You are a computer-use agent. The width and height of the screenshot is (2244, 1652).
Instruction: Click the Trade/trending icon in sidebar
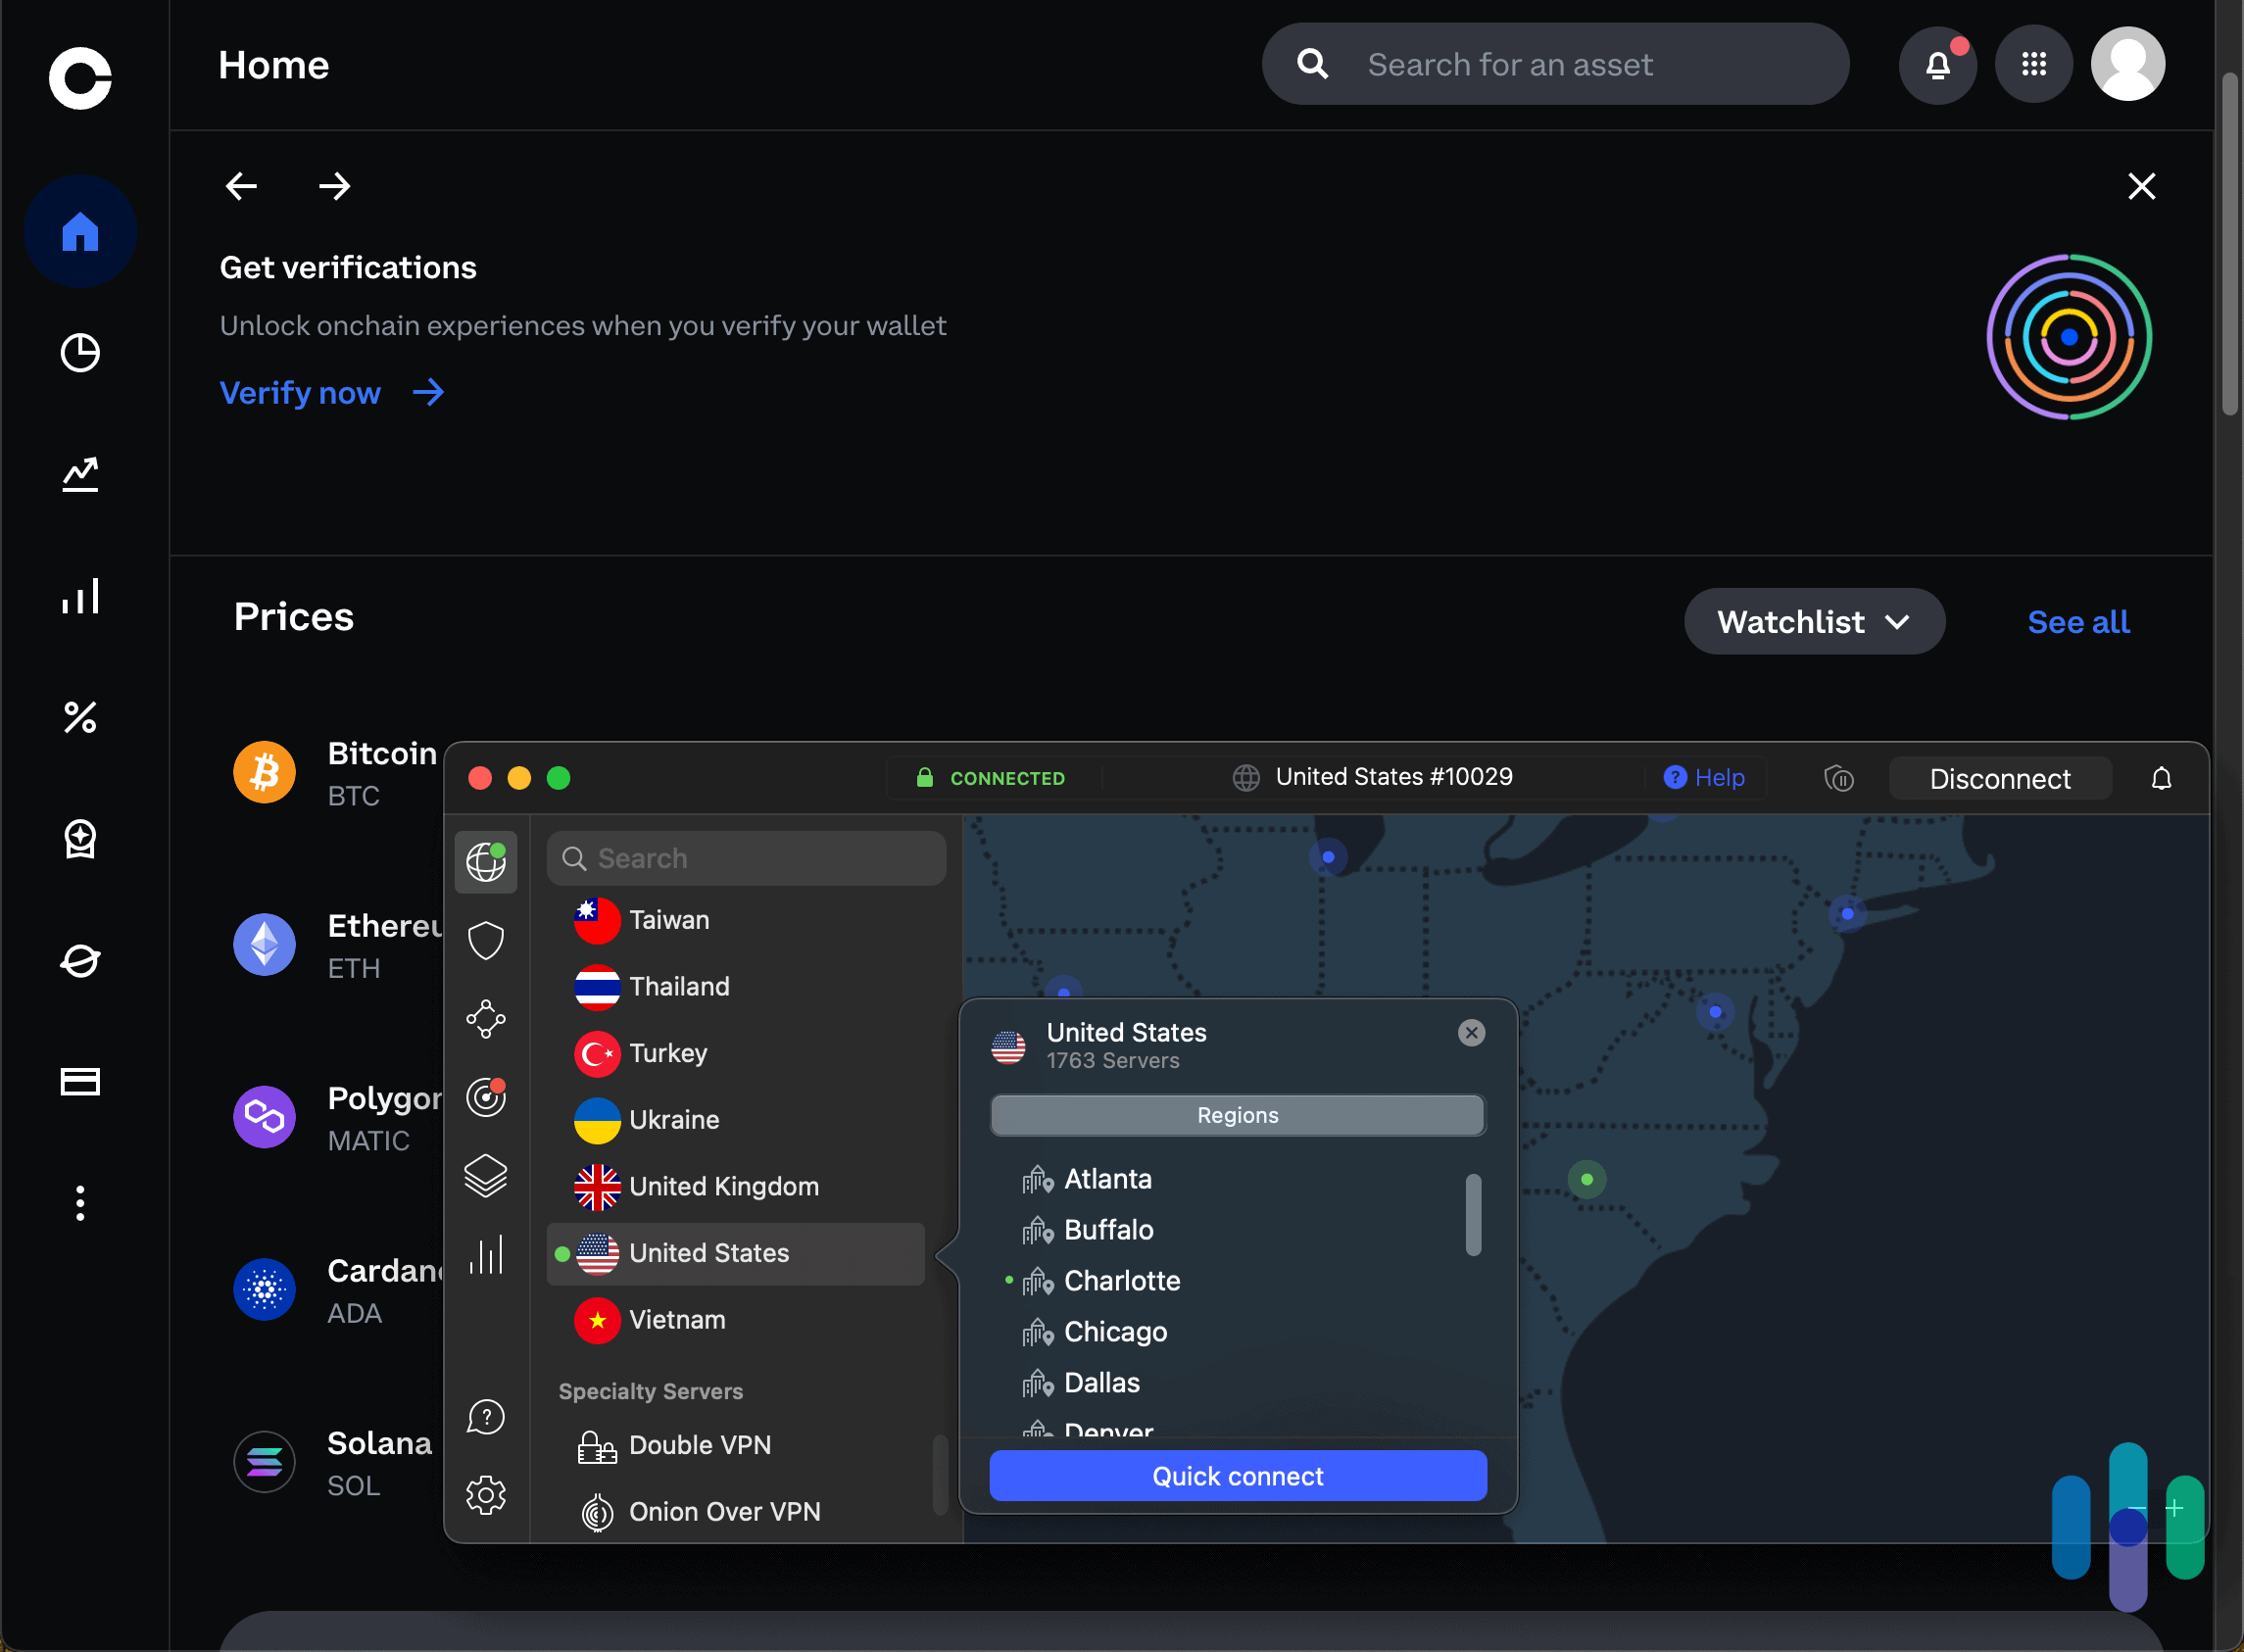coord(80,474)
